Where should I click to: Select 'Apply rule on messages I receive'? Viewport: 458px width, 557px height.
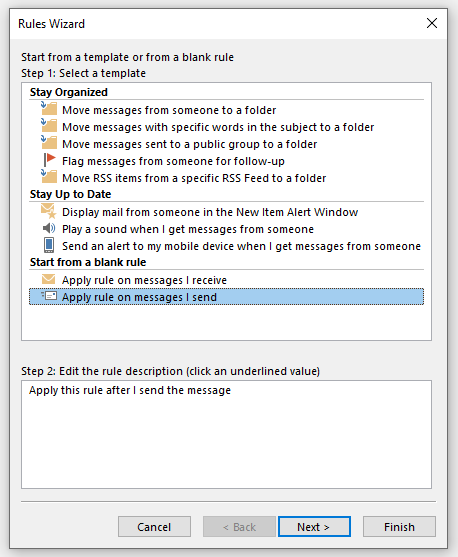(x=144, y=280)
